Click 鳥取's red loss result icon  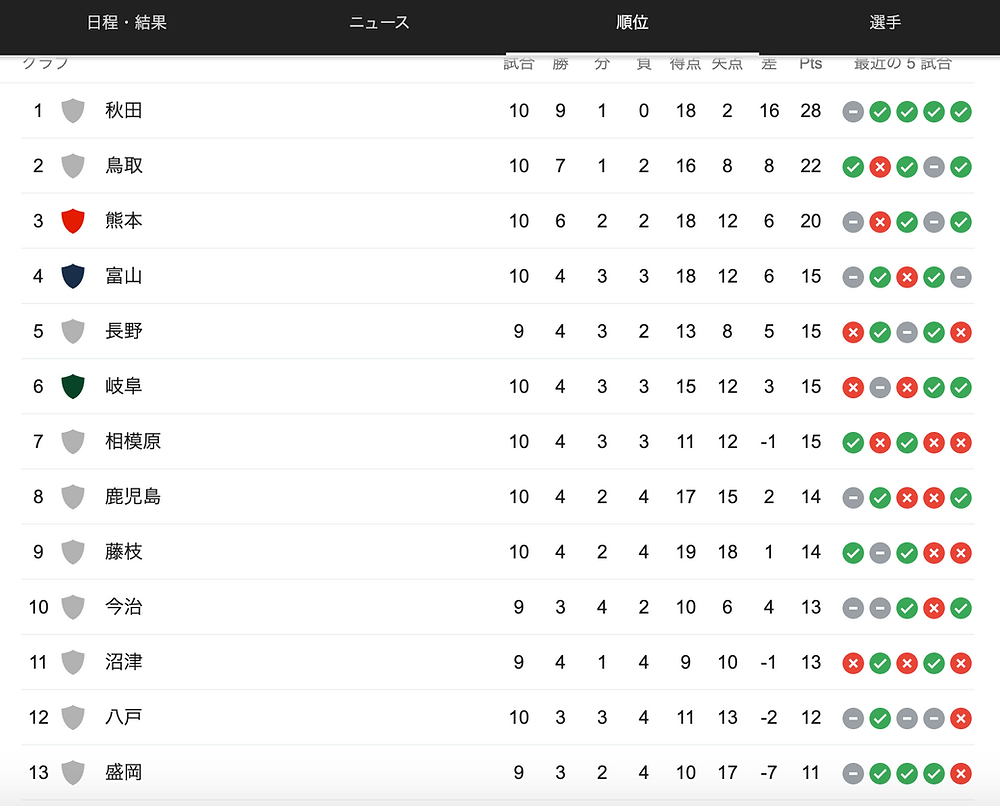(x=879, y=167)
